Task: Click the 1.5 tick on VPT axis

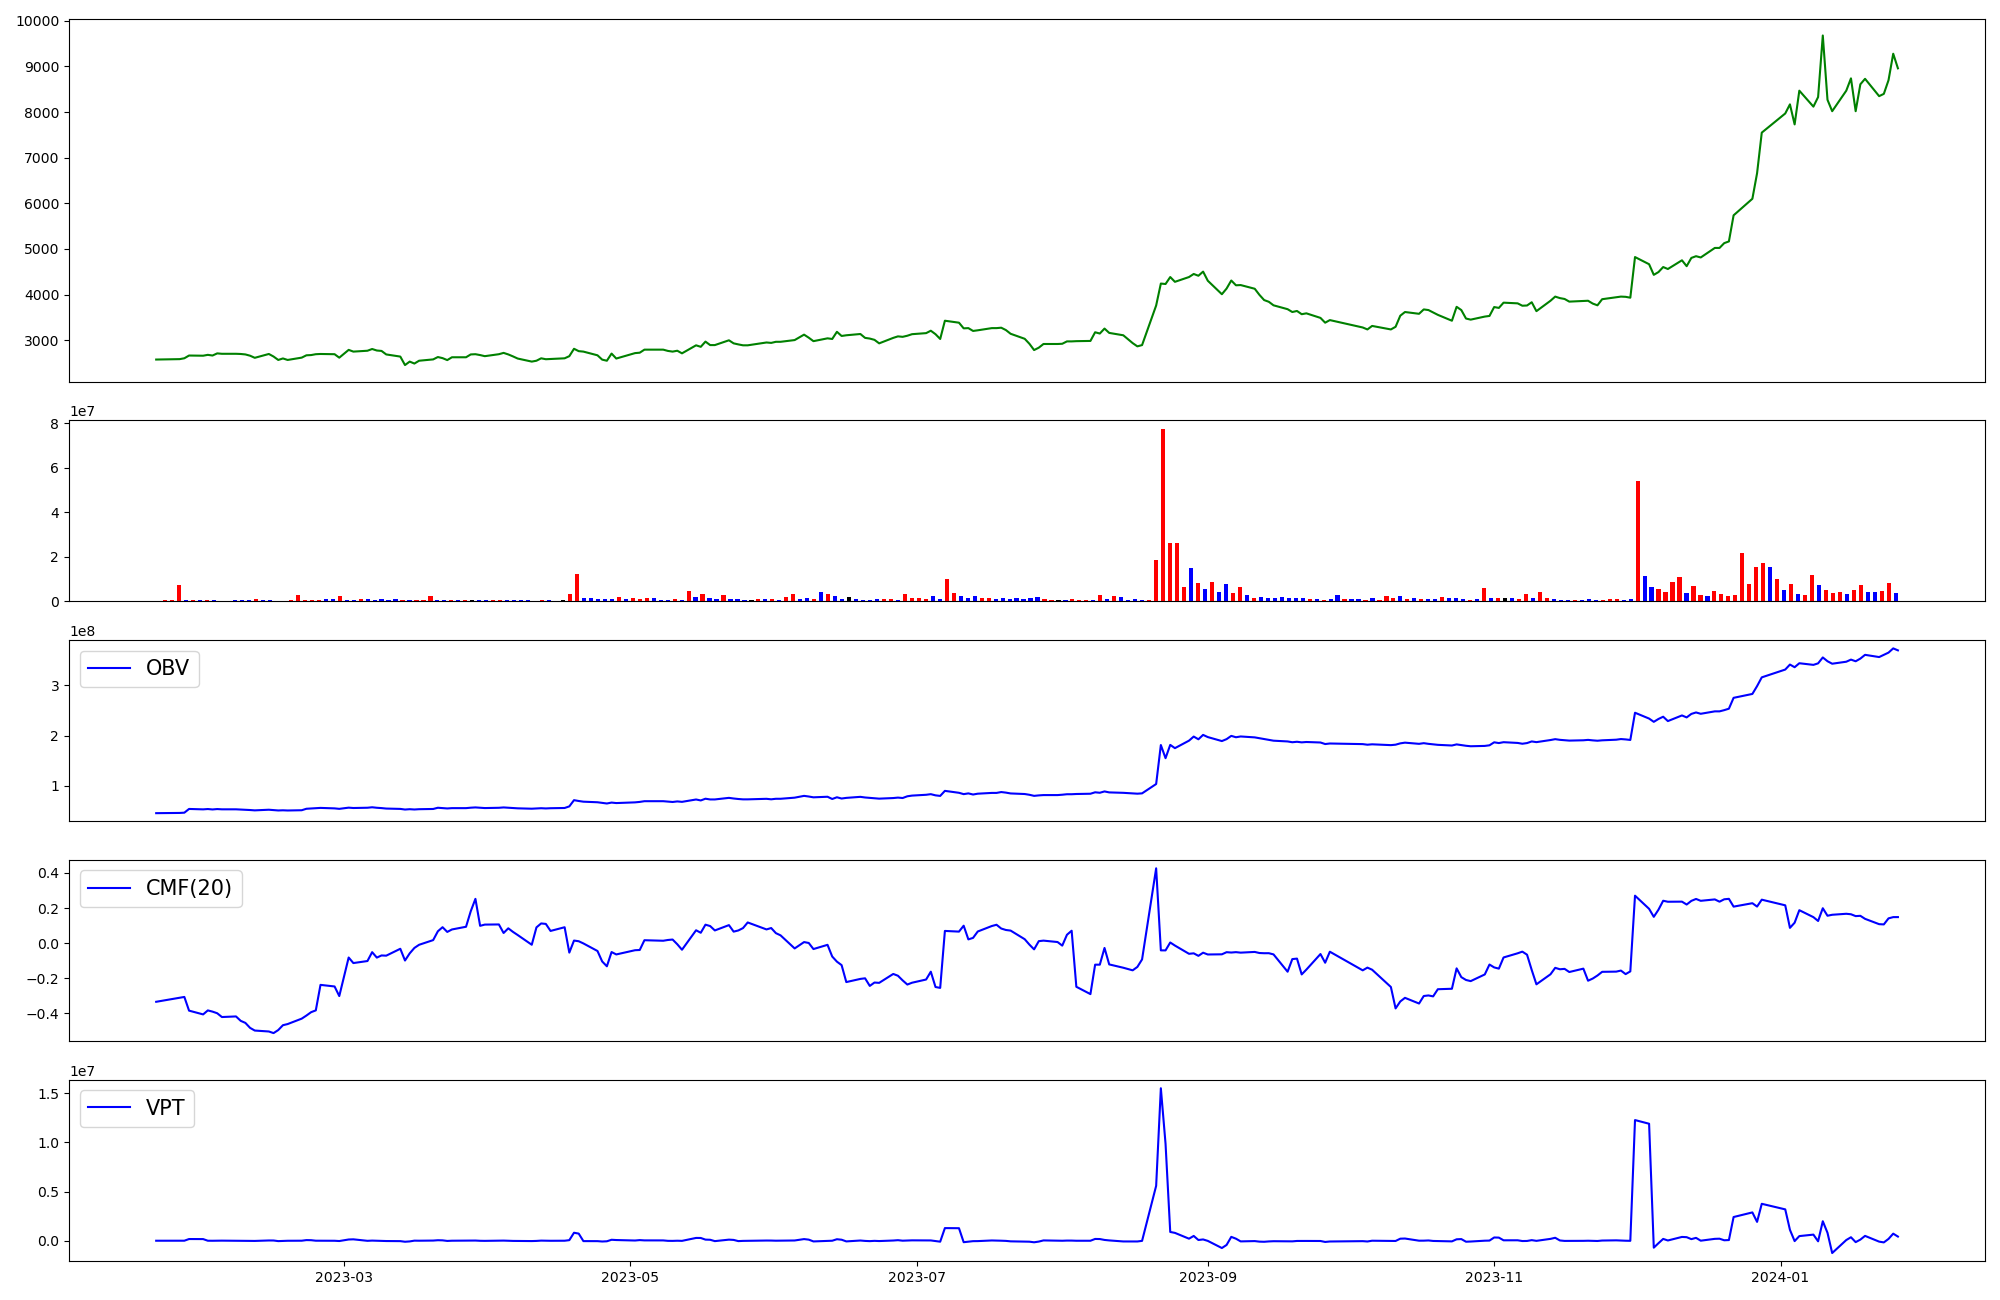Action: tap(48, 1094)
